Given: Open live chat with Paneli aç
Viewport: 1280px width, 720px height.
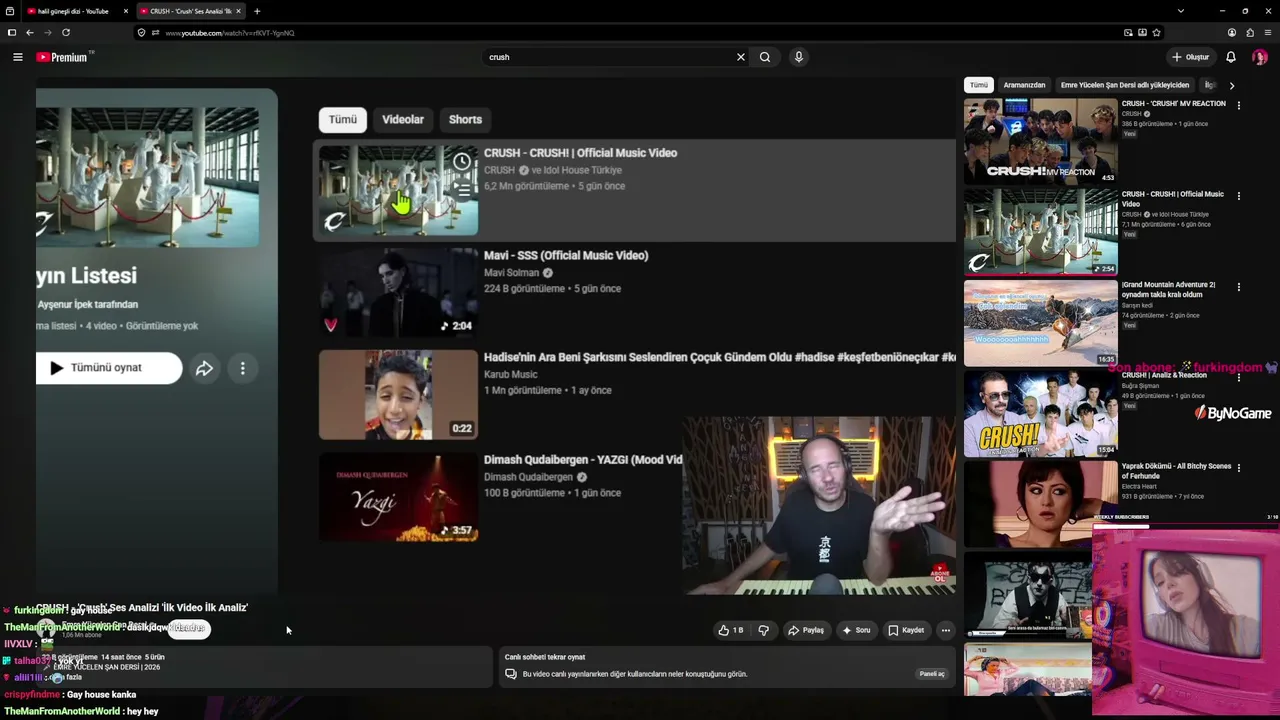Looking at the screenshot, I should click(932, 674).
